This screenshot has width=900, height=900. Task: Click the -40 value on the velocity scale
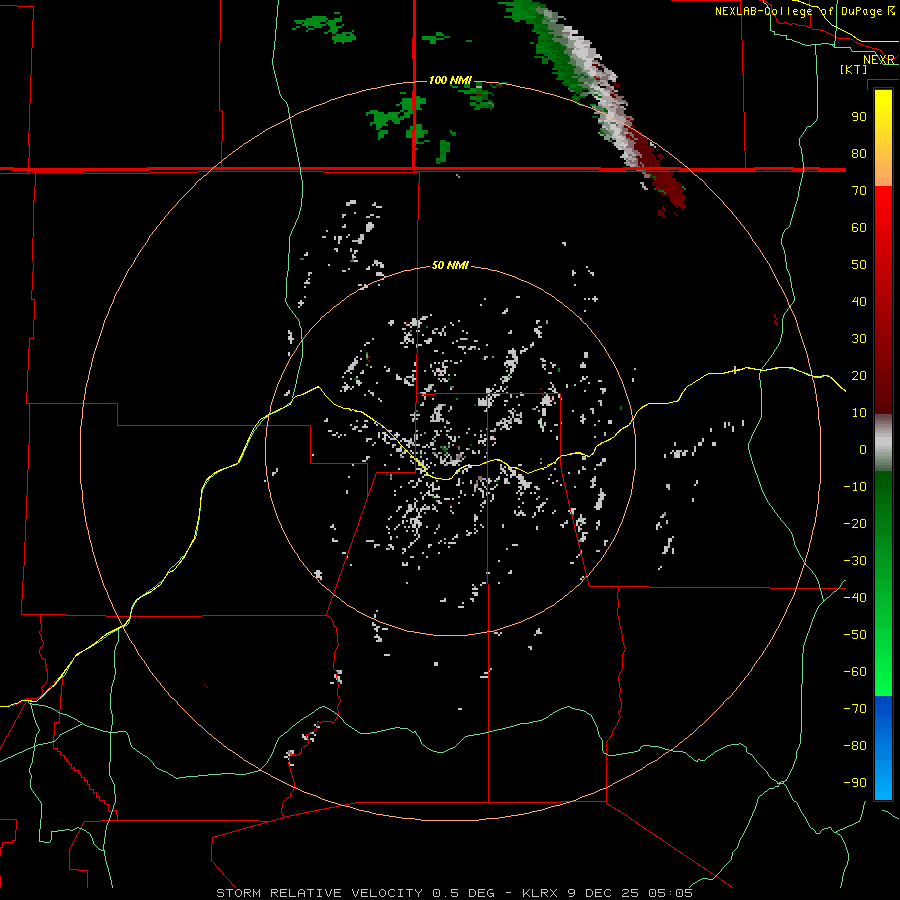[855, 598]
